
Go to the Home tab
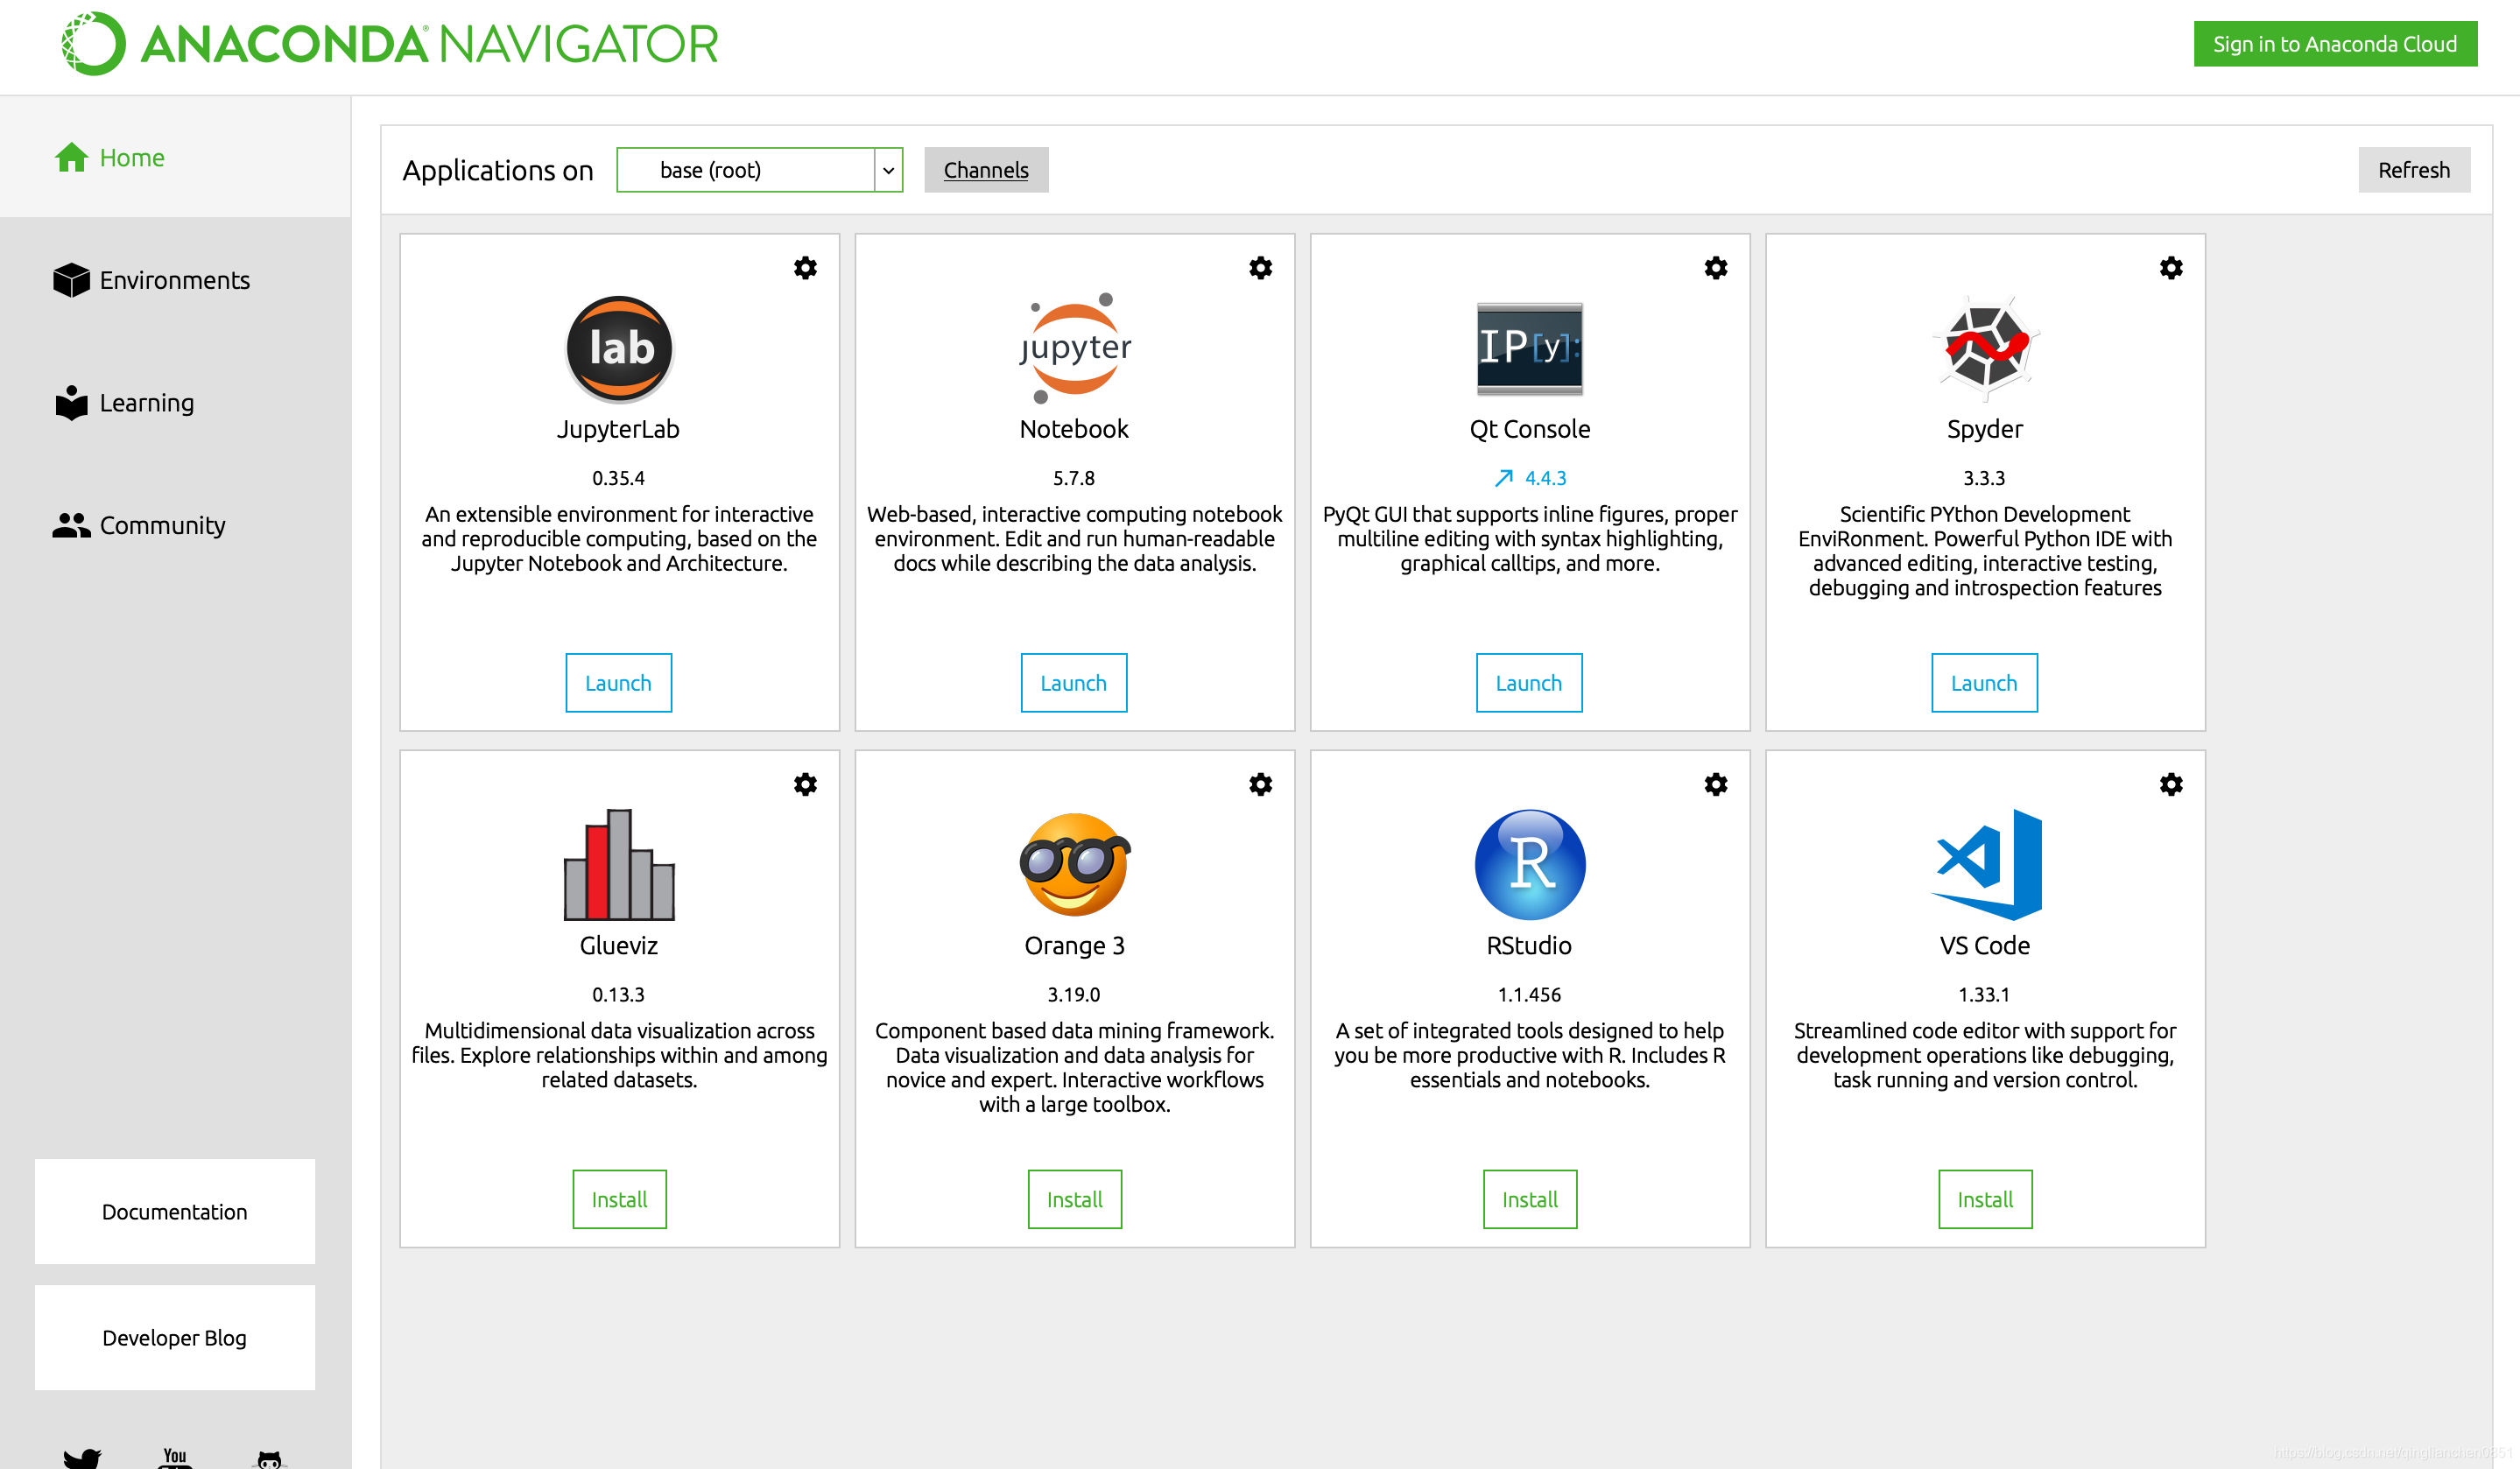[175, 157]
